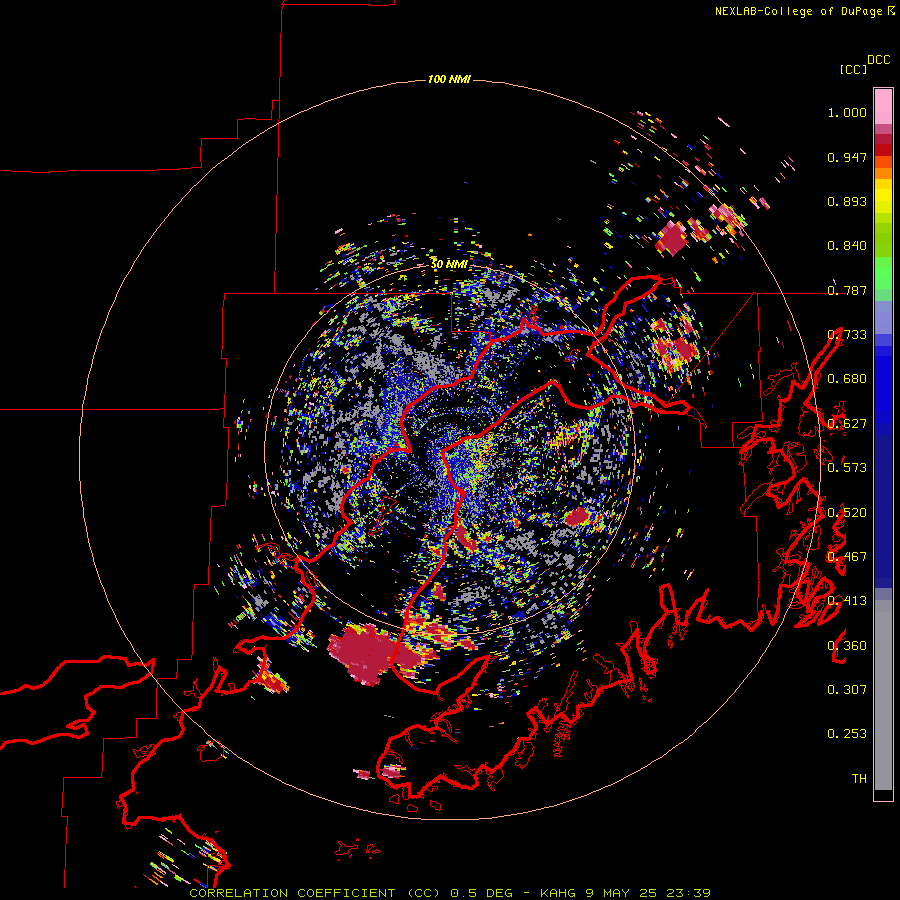
Task: Click the CORRELATION COEFFICIENT (CC) title text
Action: (x=315, y=893)
